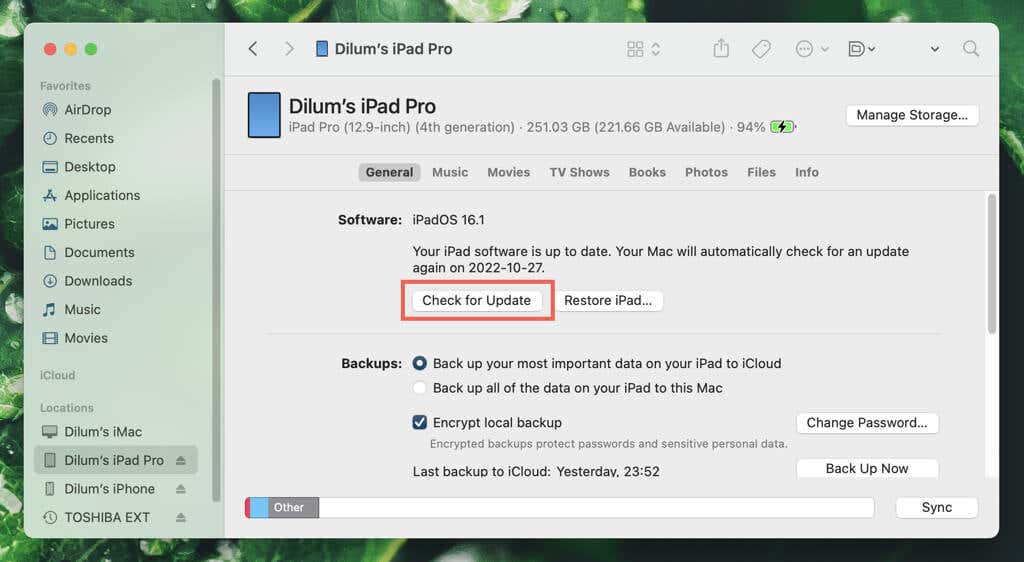Change view with the grid icon

point(635,49)
